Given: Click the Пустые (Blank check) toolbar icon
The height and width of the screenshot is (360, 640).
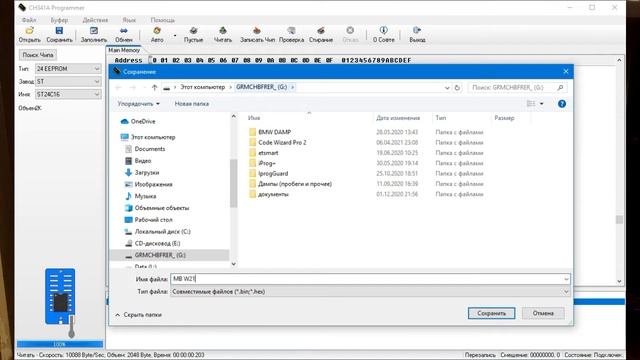Looking at the screenshot, I should (x=193, y=35).
